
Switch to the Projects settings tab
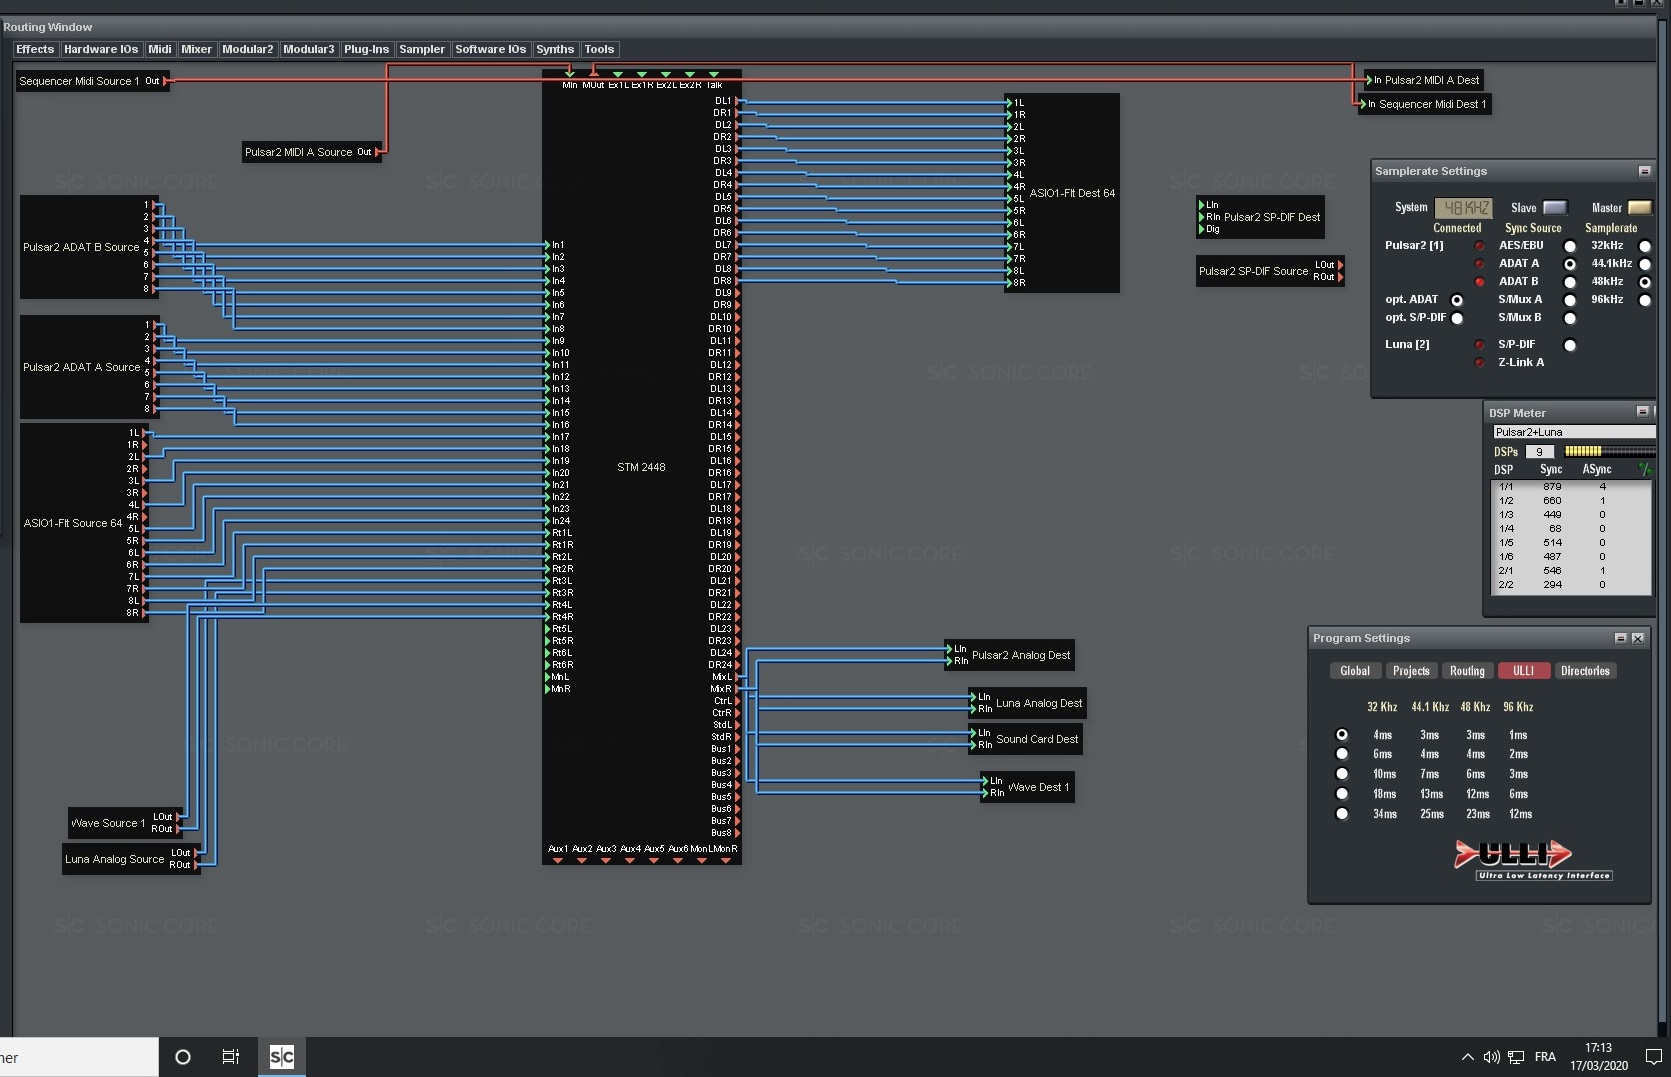[x=1411, y=671]
